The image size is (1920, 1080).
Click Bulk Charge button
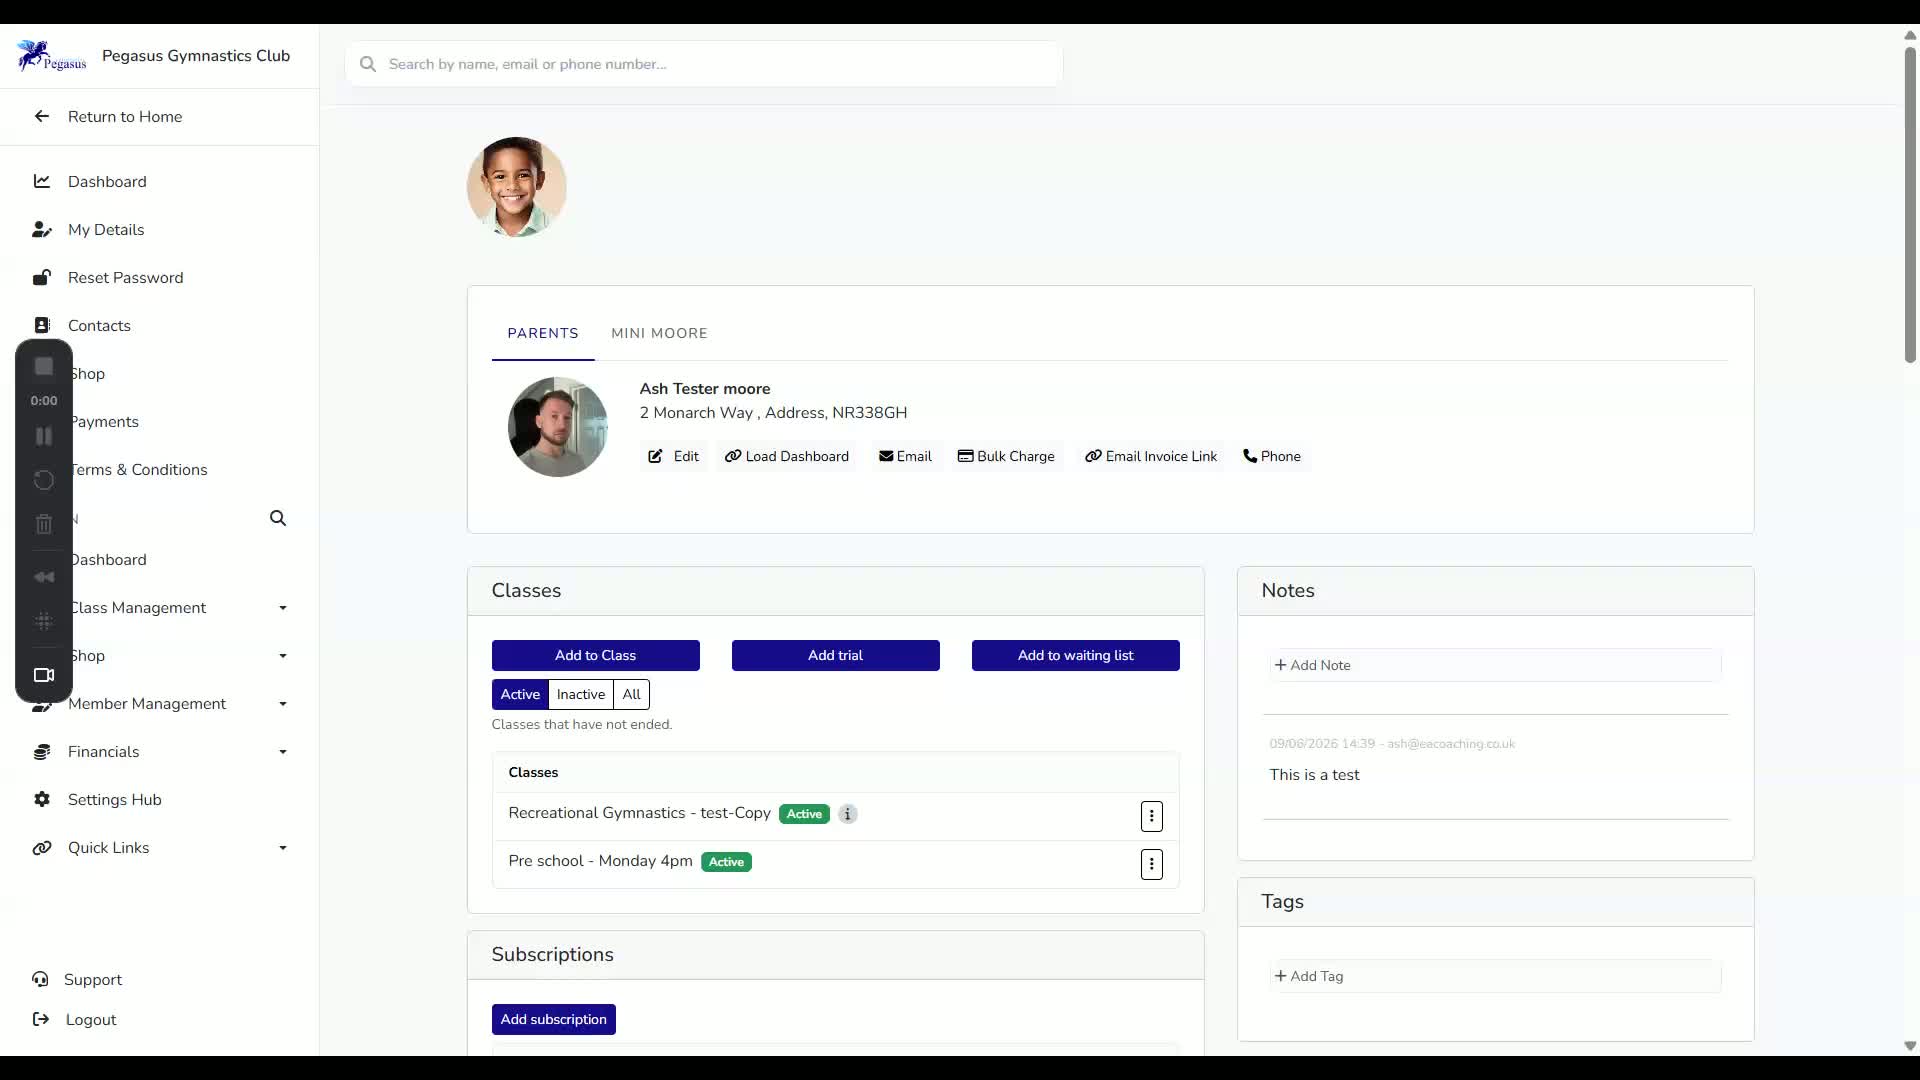pyautogui.click(x=1006, y=456)
